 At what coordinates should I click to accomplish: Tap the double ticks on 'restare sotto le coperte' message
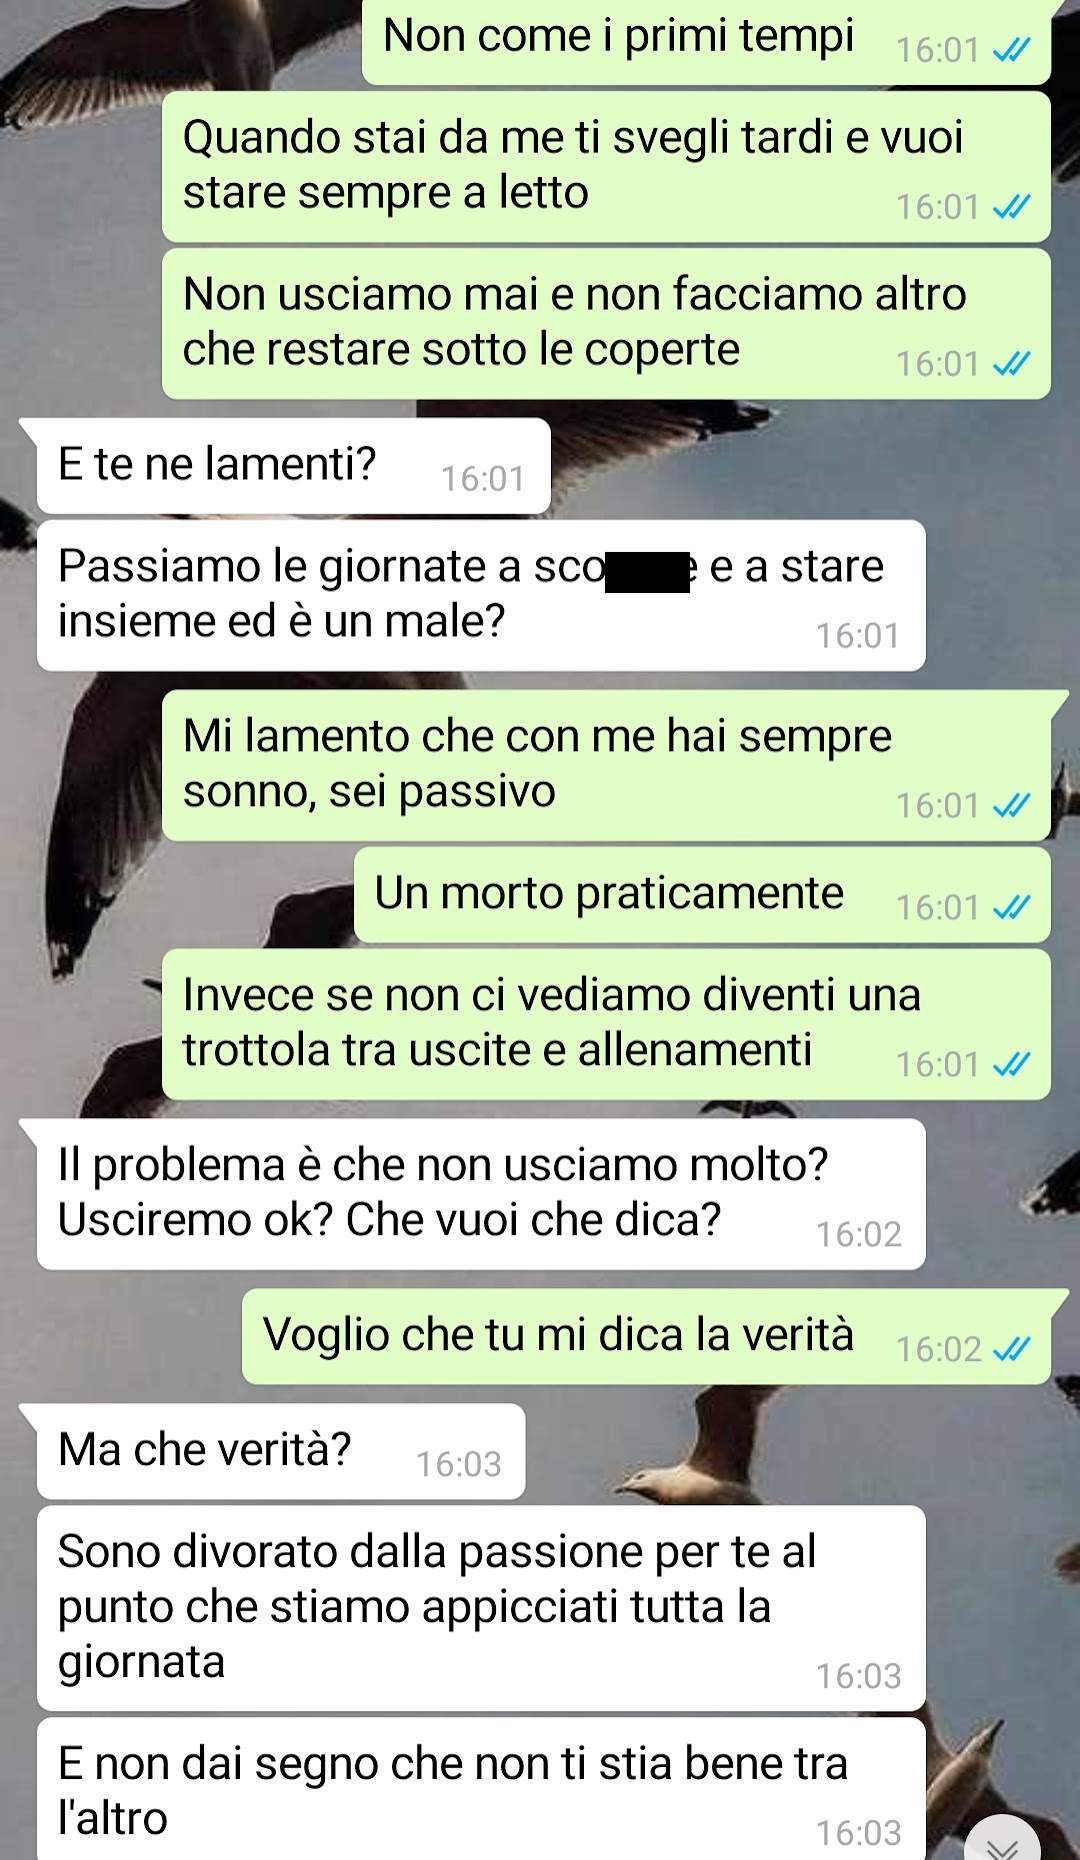[1011, 364]
